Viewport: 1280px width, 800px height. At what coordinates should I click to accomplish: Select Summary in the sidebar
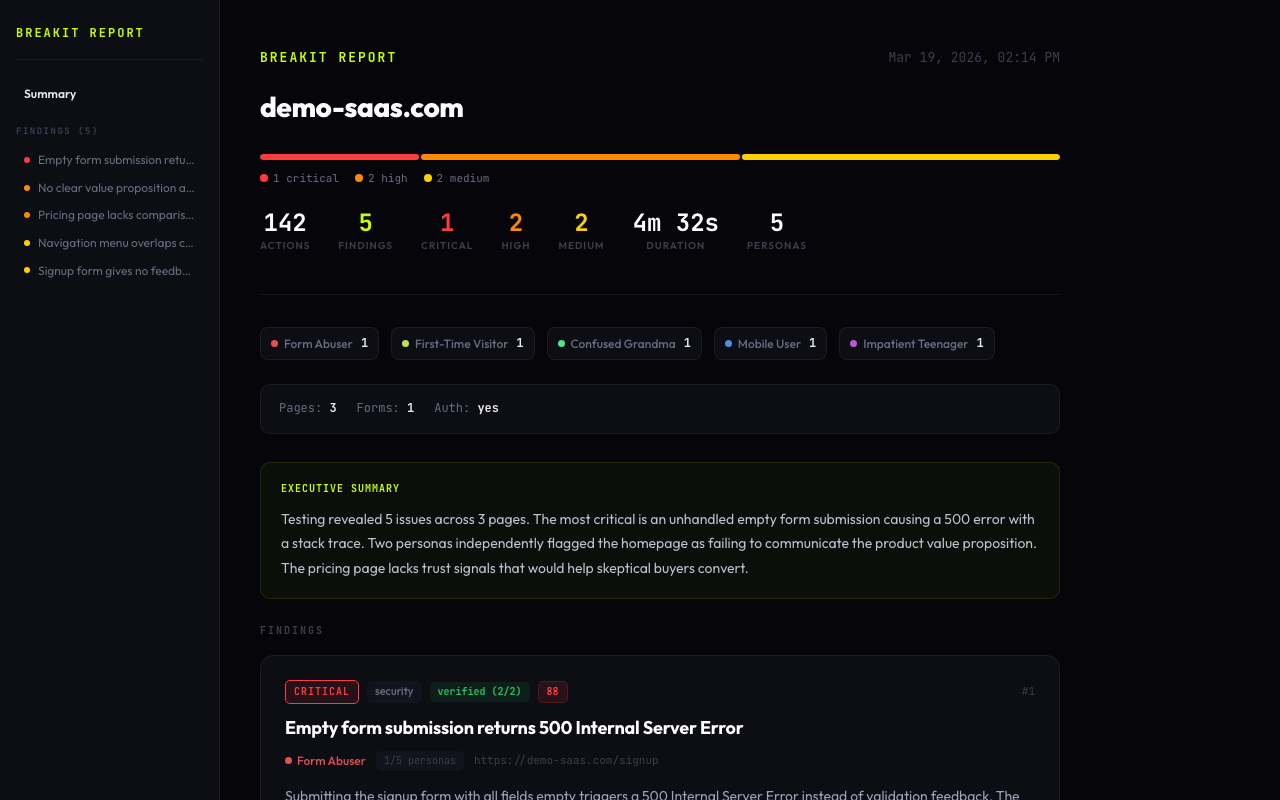coord(50,93)
